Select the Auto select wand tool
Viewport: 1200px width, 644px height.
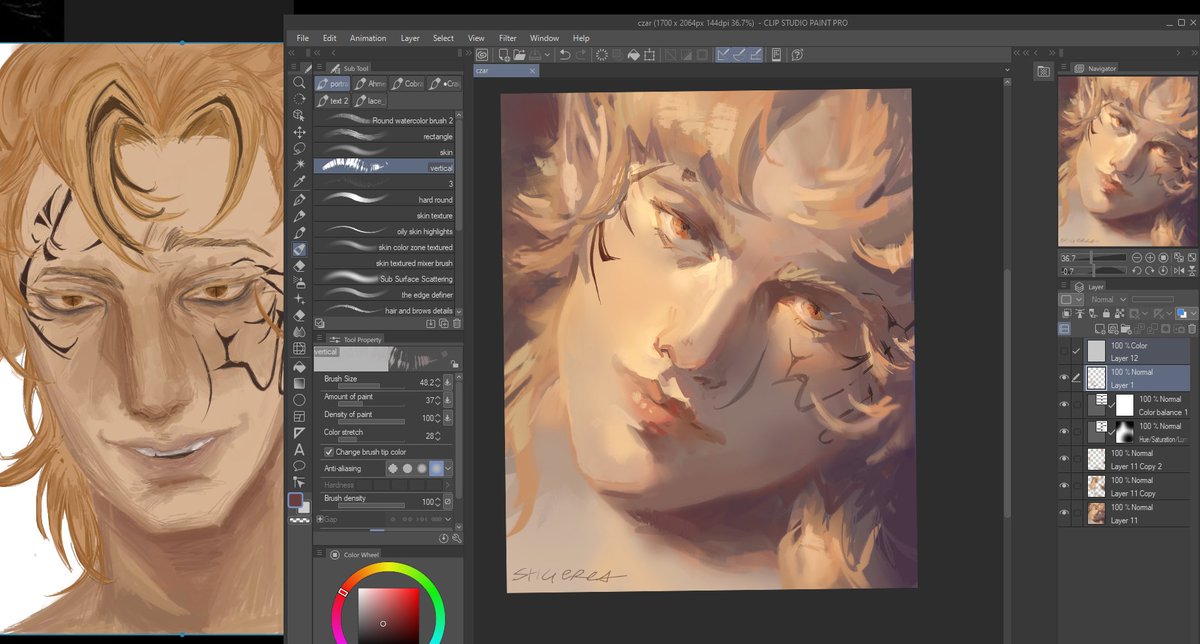click(x=299, y=166)
